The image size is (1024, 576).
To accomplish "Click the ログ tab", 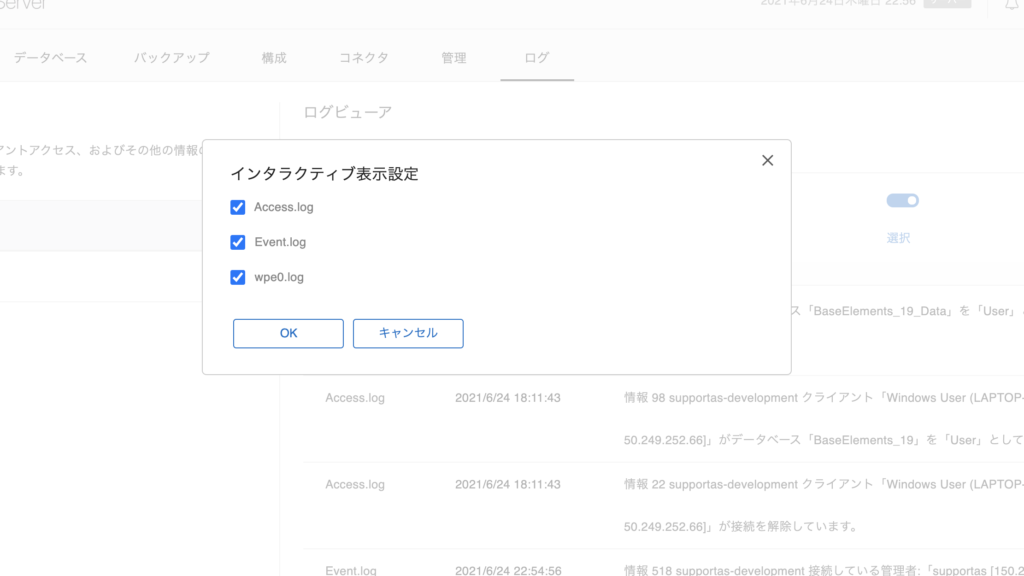I will pyautogui.click(x=537, y=58).
